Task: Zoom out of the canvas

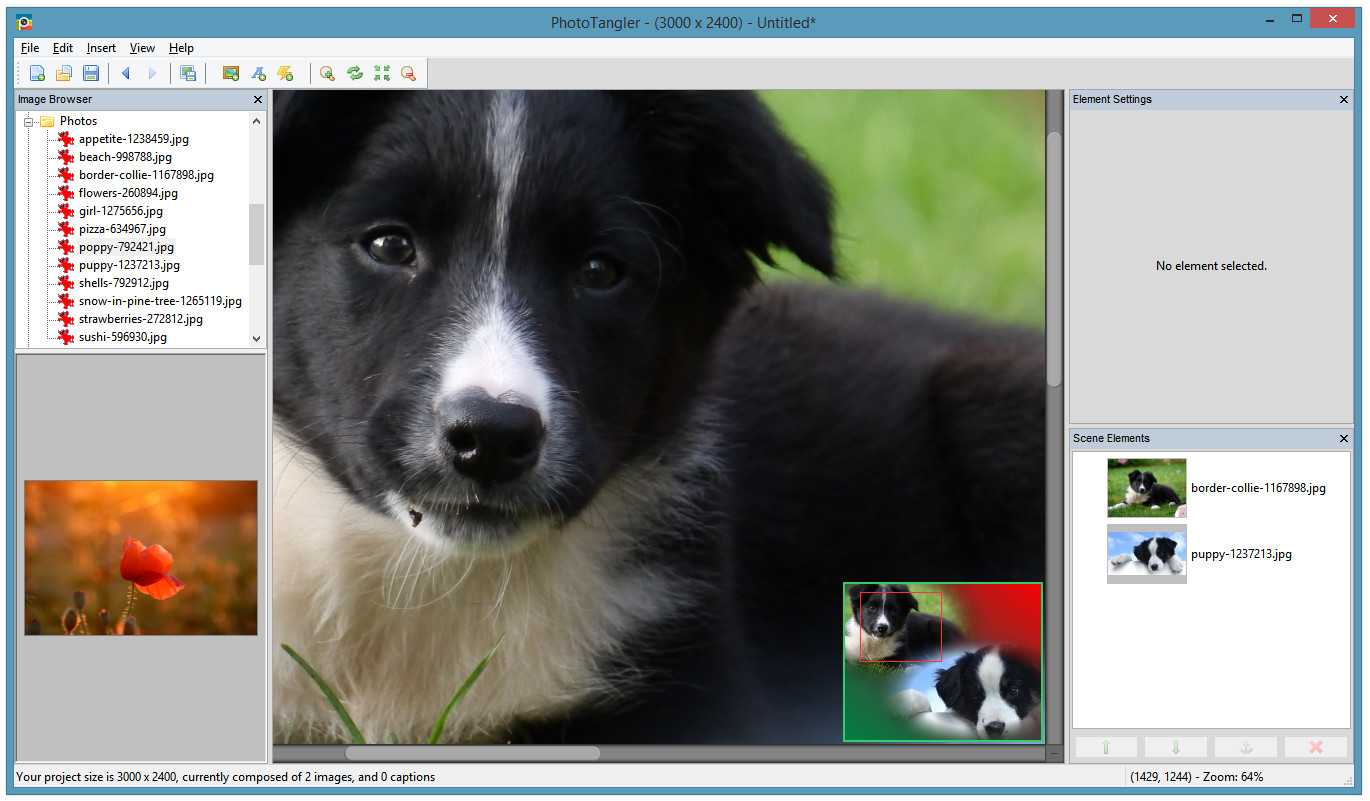Action: pyautogui.click(x=408, y=72)
